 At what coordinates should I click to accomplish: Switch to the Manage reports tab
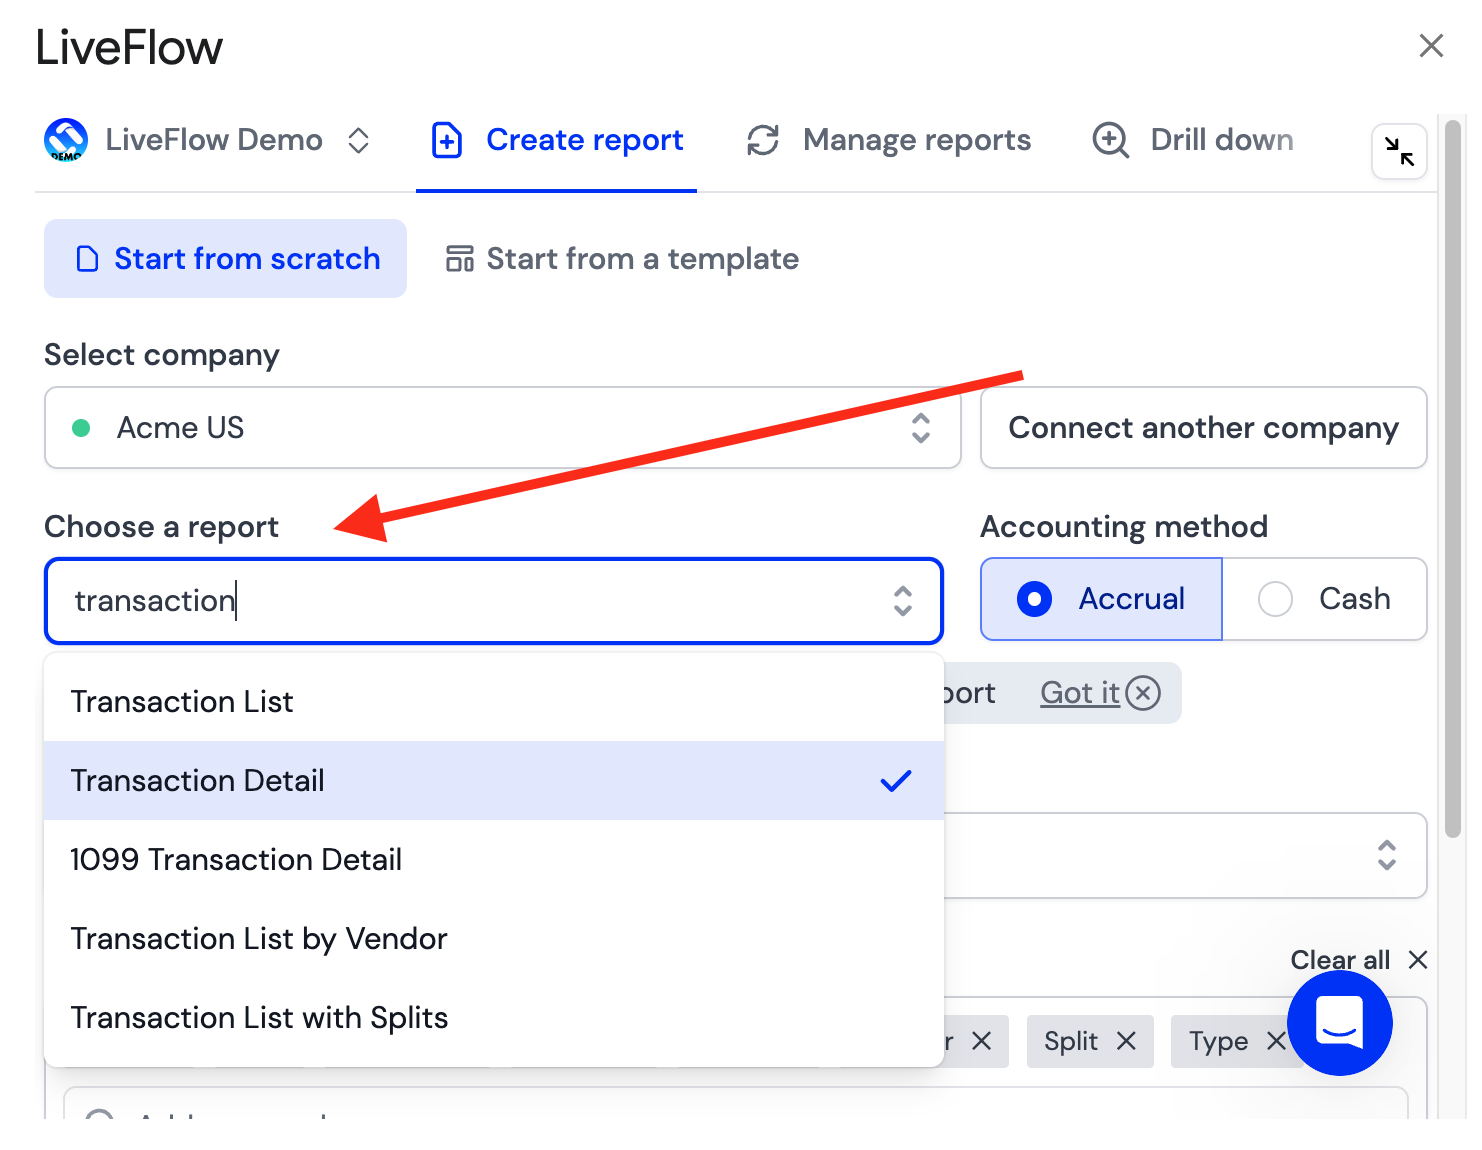(x=888, y=140)
